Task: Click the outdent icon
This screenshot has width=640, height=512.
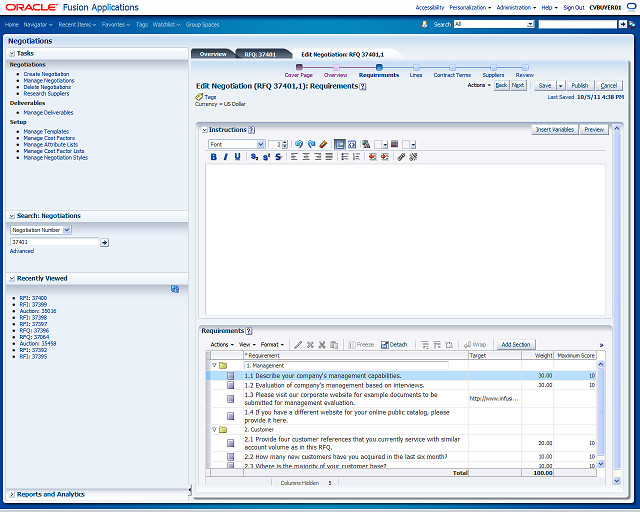Action: 372,157
